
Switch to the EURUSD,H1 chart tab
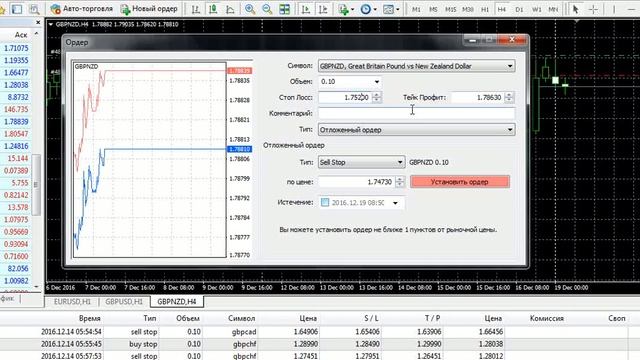[x=72, y=302]
